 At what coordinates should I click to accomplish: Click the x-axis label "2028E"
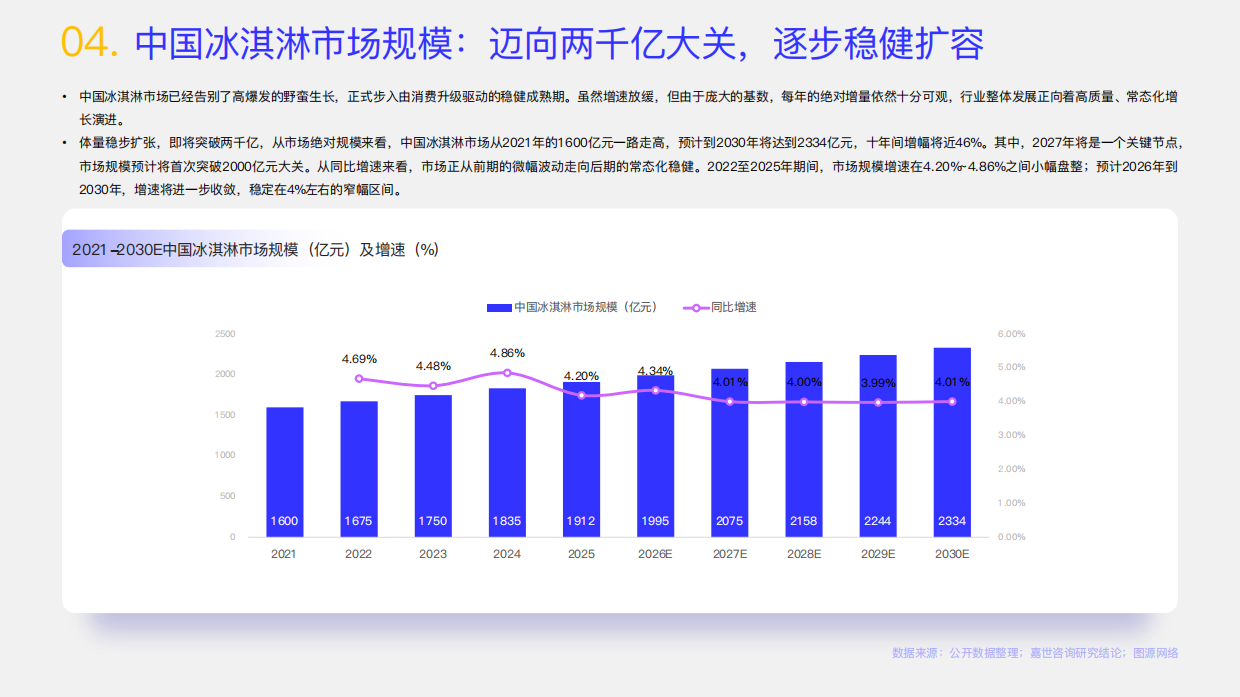pos(804,554)
